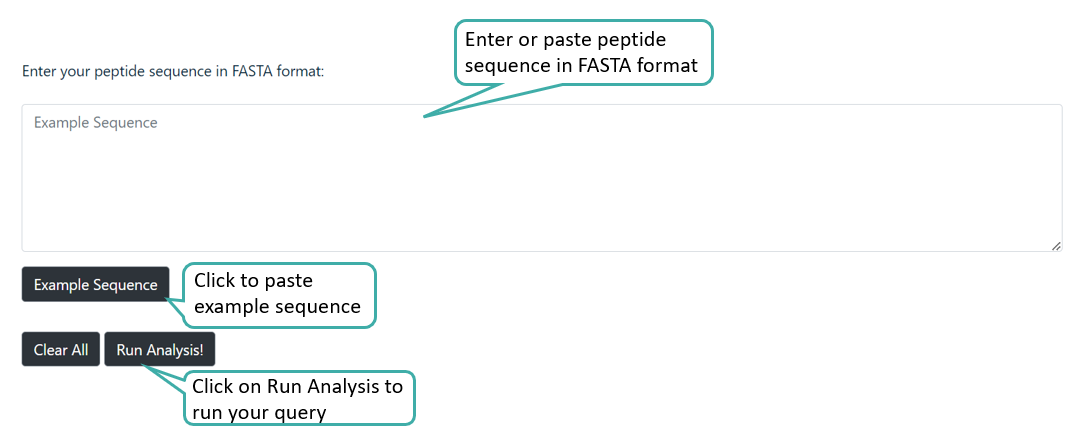Image resolution: width=1087 pixels, height=442 pixels.
Task: Focus the peptide sequence text area
Action: [x=541, y=178]
